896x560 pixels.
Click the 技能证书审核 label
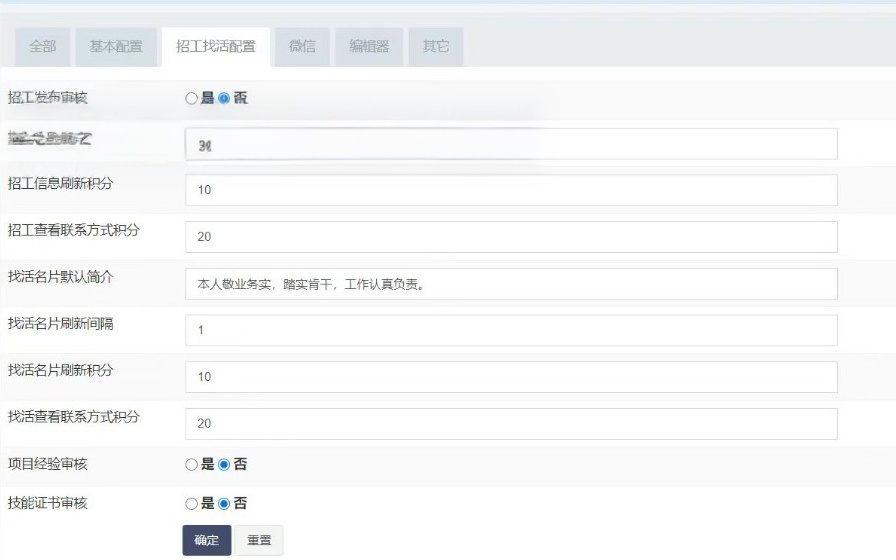47,503
